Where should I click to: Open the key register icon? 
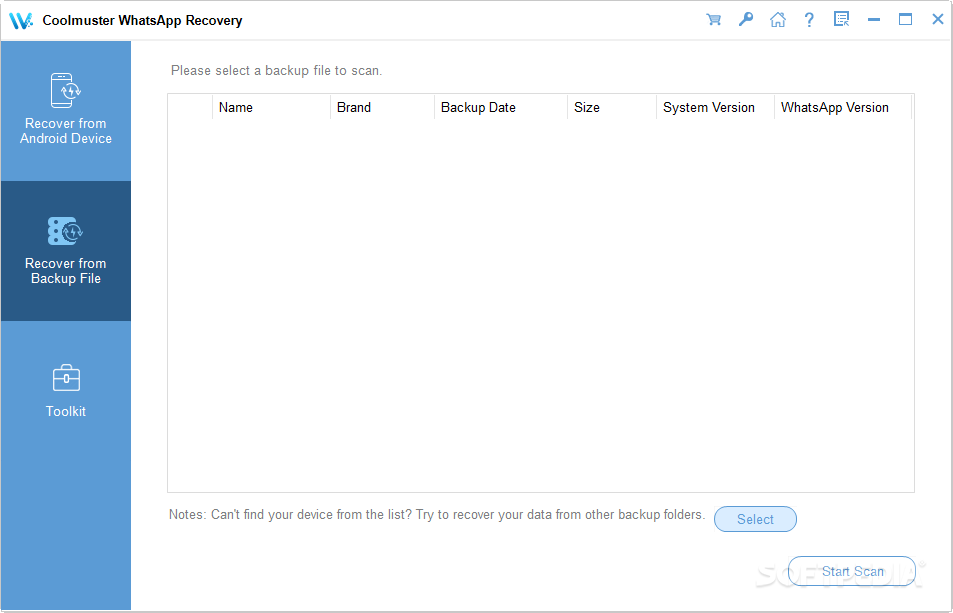pyautogui.click(x=746, y=19)
